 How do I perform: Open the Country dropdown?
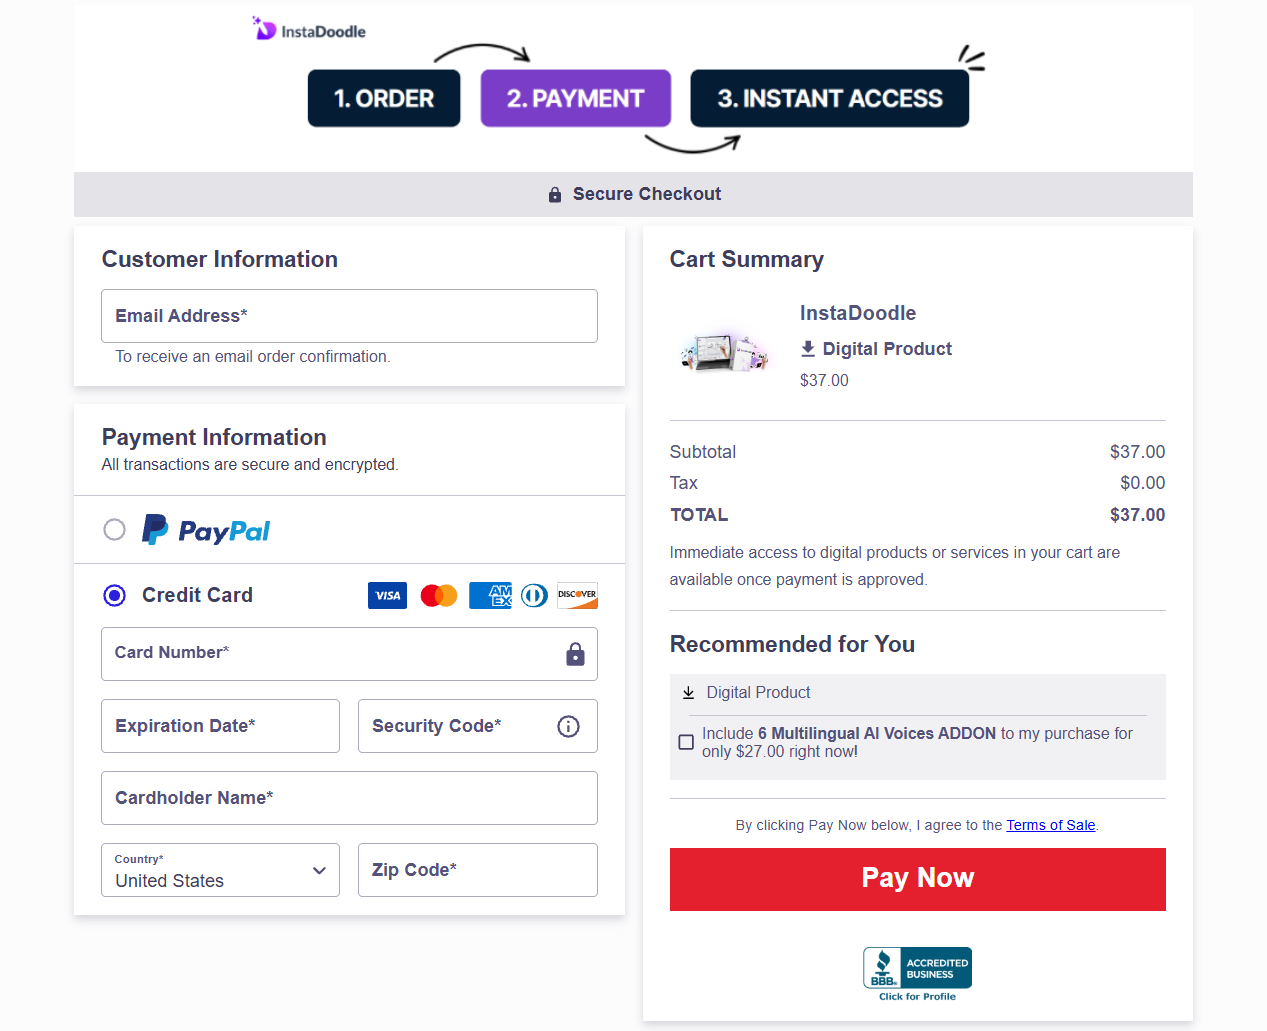click(220, 870)
